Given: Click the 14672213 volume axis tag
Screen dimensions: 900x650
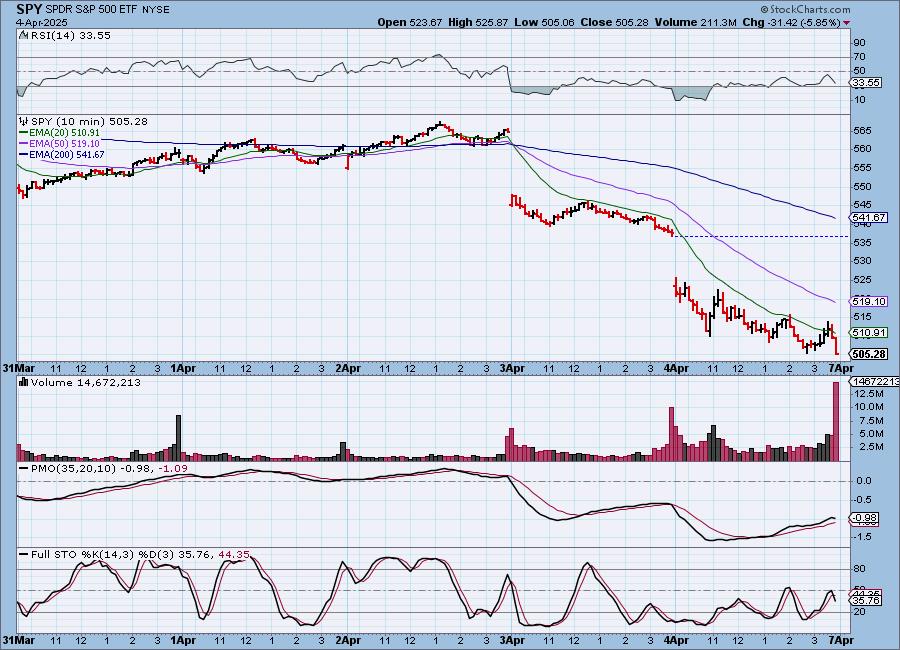Looking at the screenshot, I should (874, 381).
